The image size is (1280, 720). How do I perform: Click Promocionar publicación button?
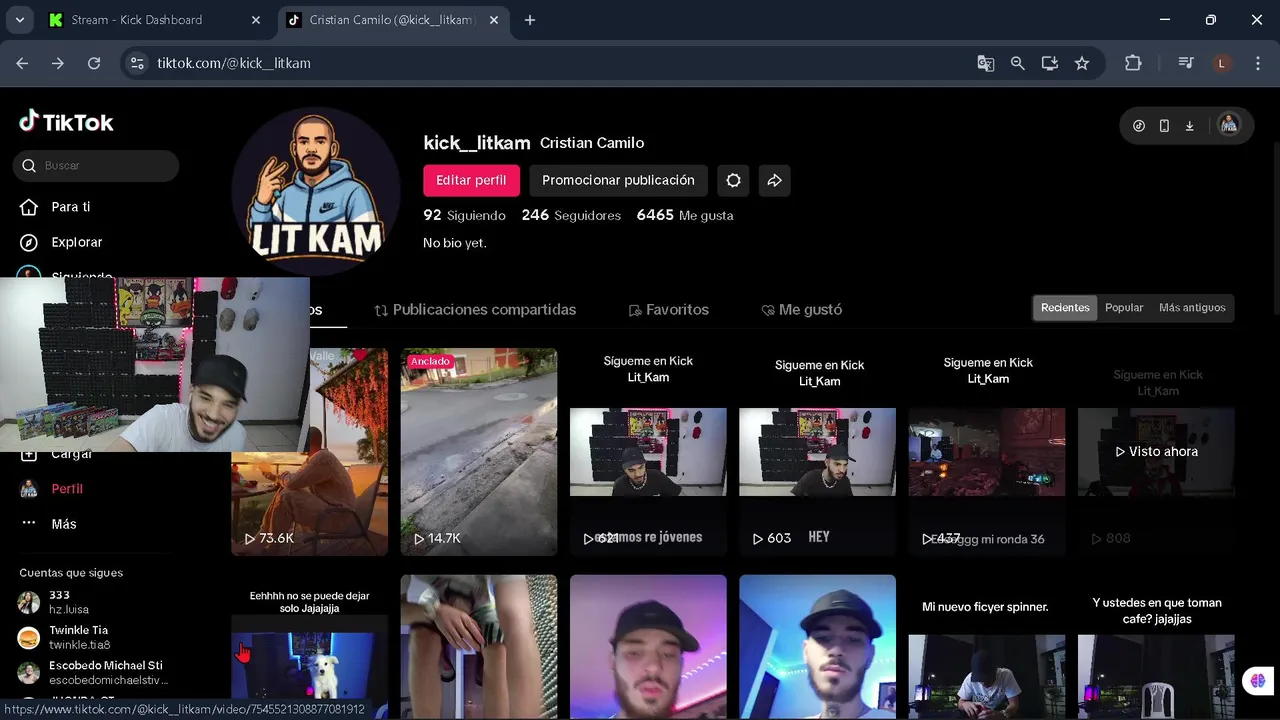pos(618,180)
